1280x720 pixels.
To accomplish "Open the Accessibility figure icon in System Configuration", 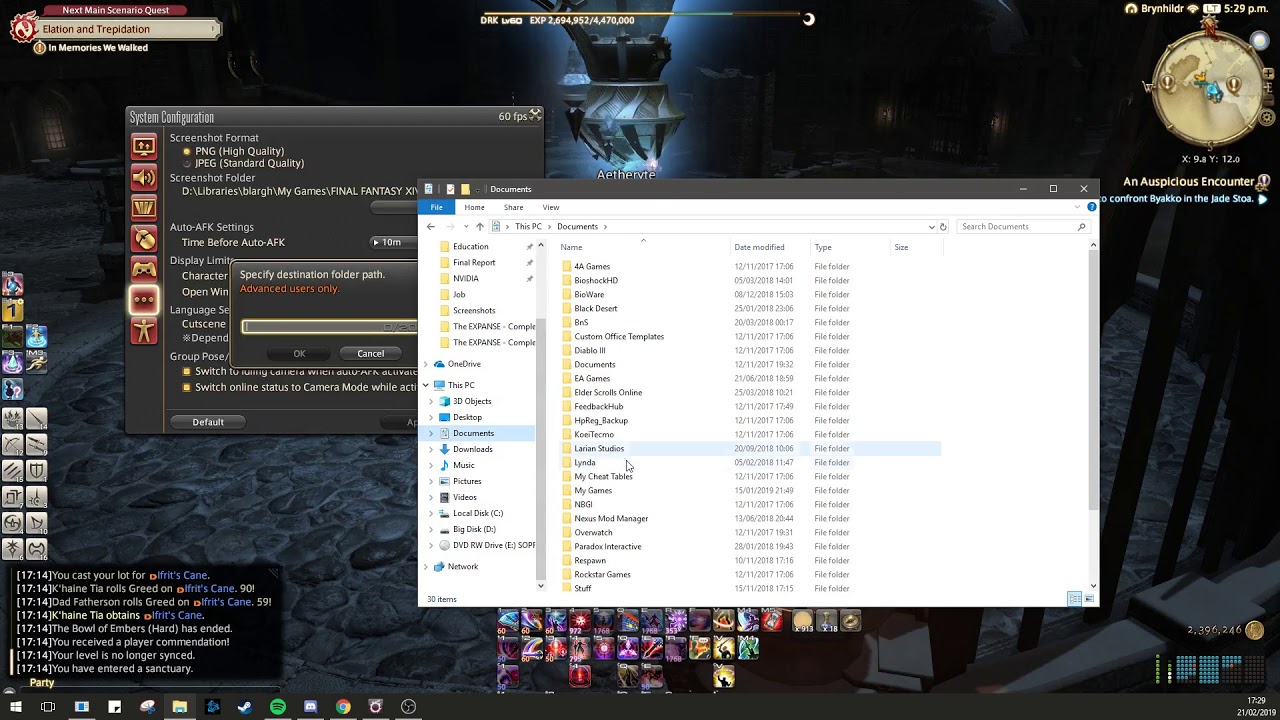I will click(144, 330).
